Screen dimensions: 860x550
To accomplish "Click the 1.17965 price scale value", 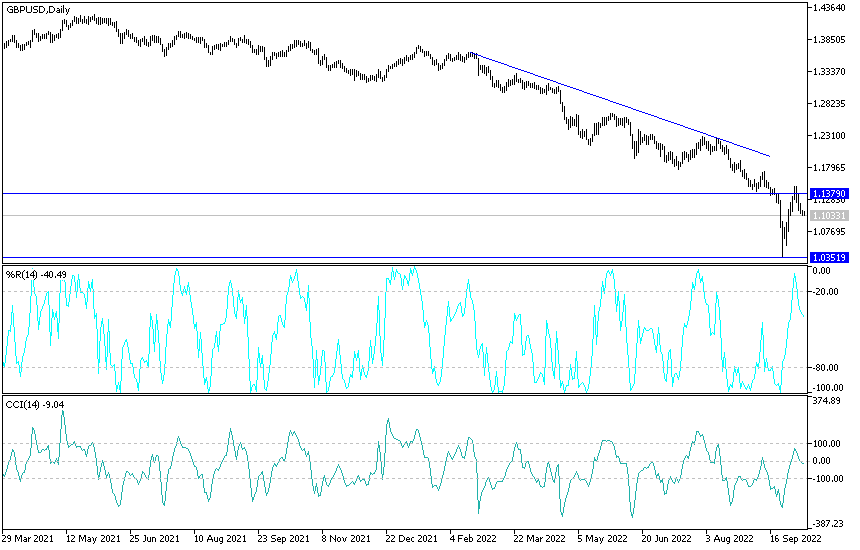I will pyautogui.click(x=829, y=167).
